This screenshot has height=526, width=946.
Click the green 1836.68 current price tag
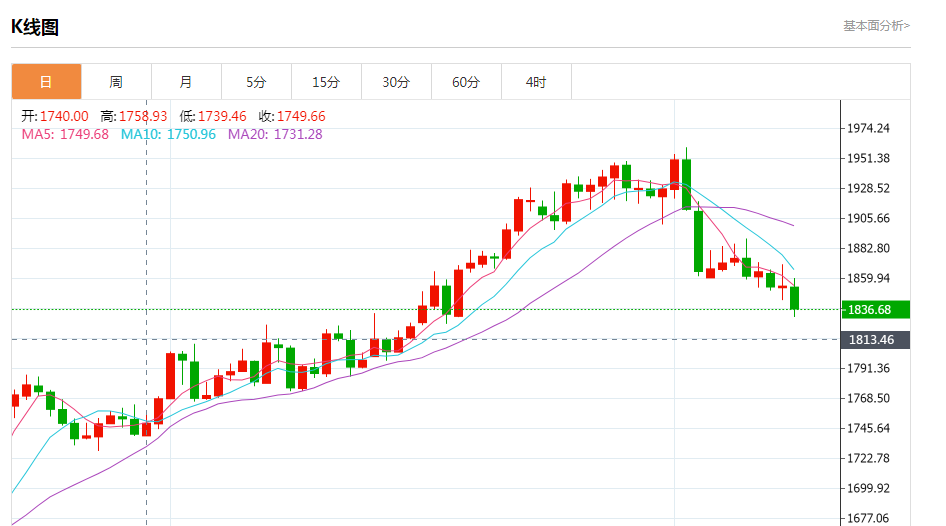point(876,310)
